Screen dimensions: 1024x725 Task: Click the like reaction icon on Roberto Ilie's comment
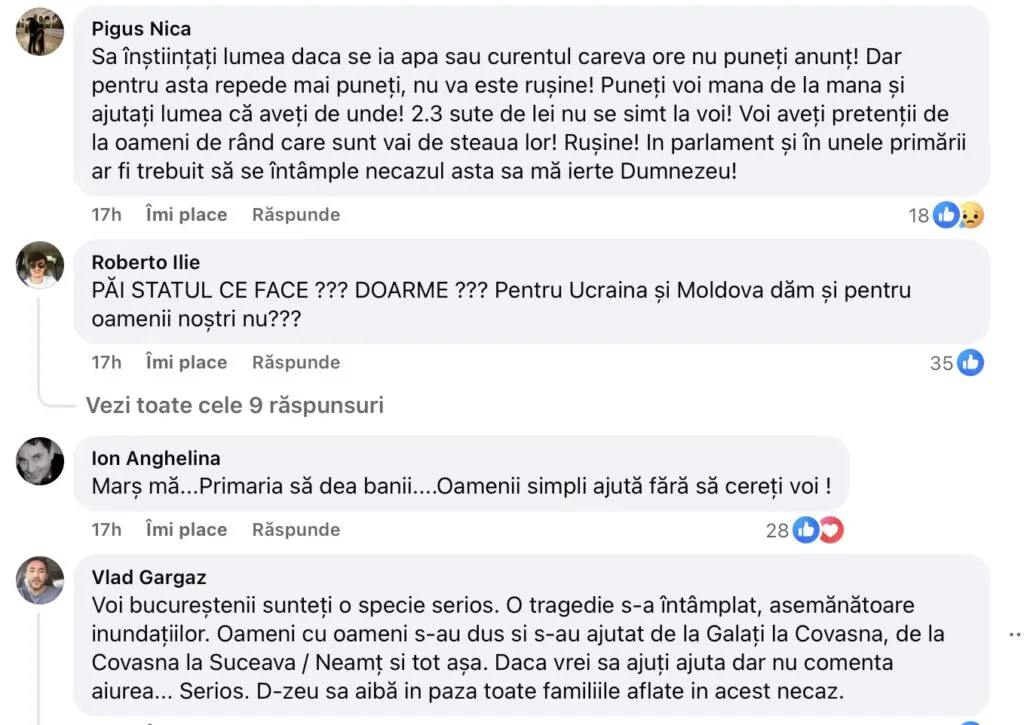[x=970, y=363]
